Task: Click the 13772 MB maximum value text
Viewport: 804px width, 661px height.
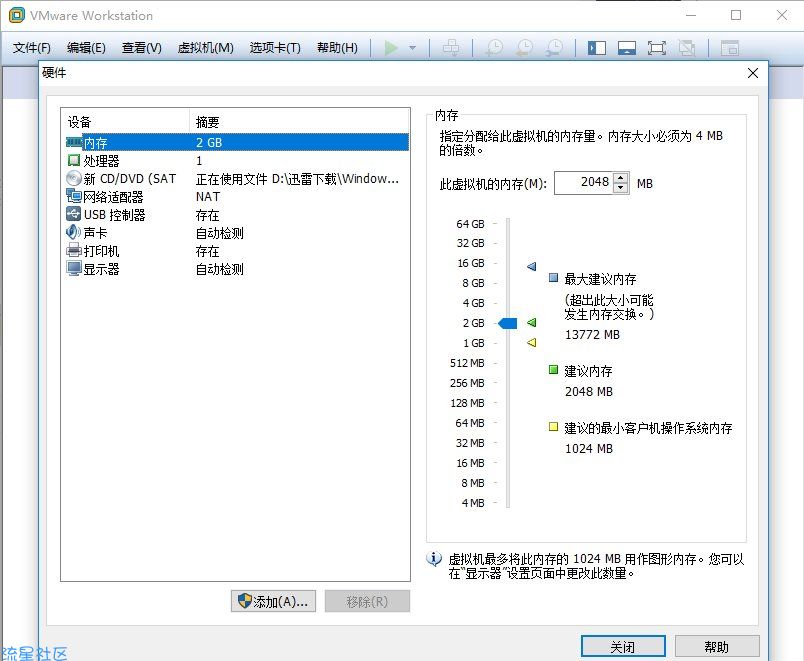Action: click(x=592, y=335)
